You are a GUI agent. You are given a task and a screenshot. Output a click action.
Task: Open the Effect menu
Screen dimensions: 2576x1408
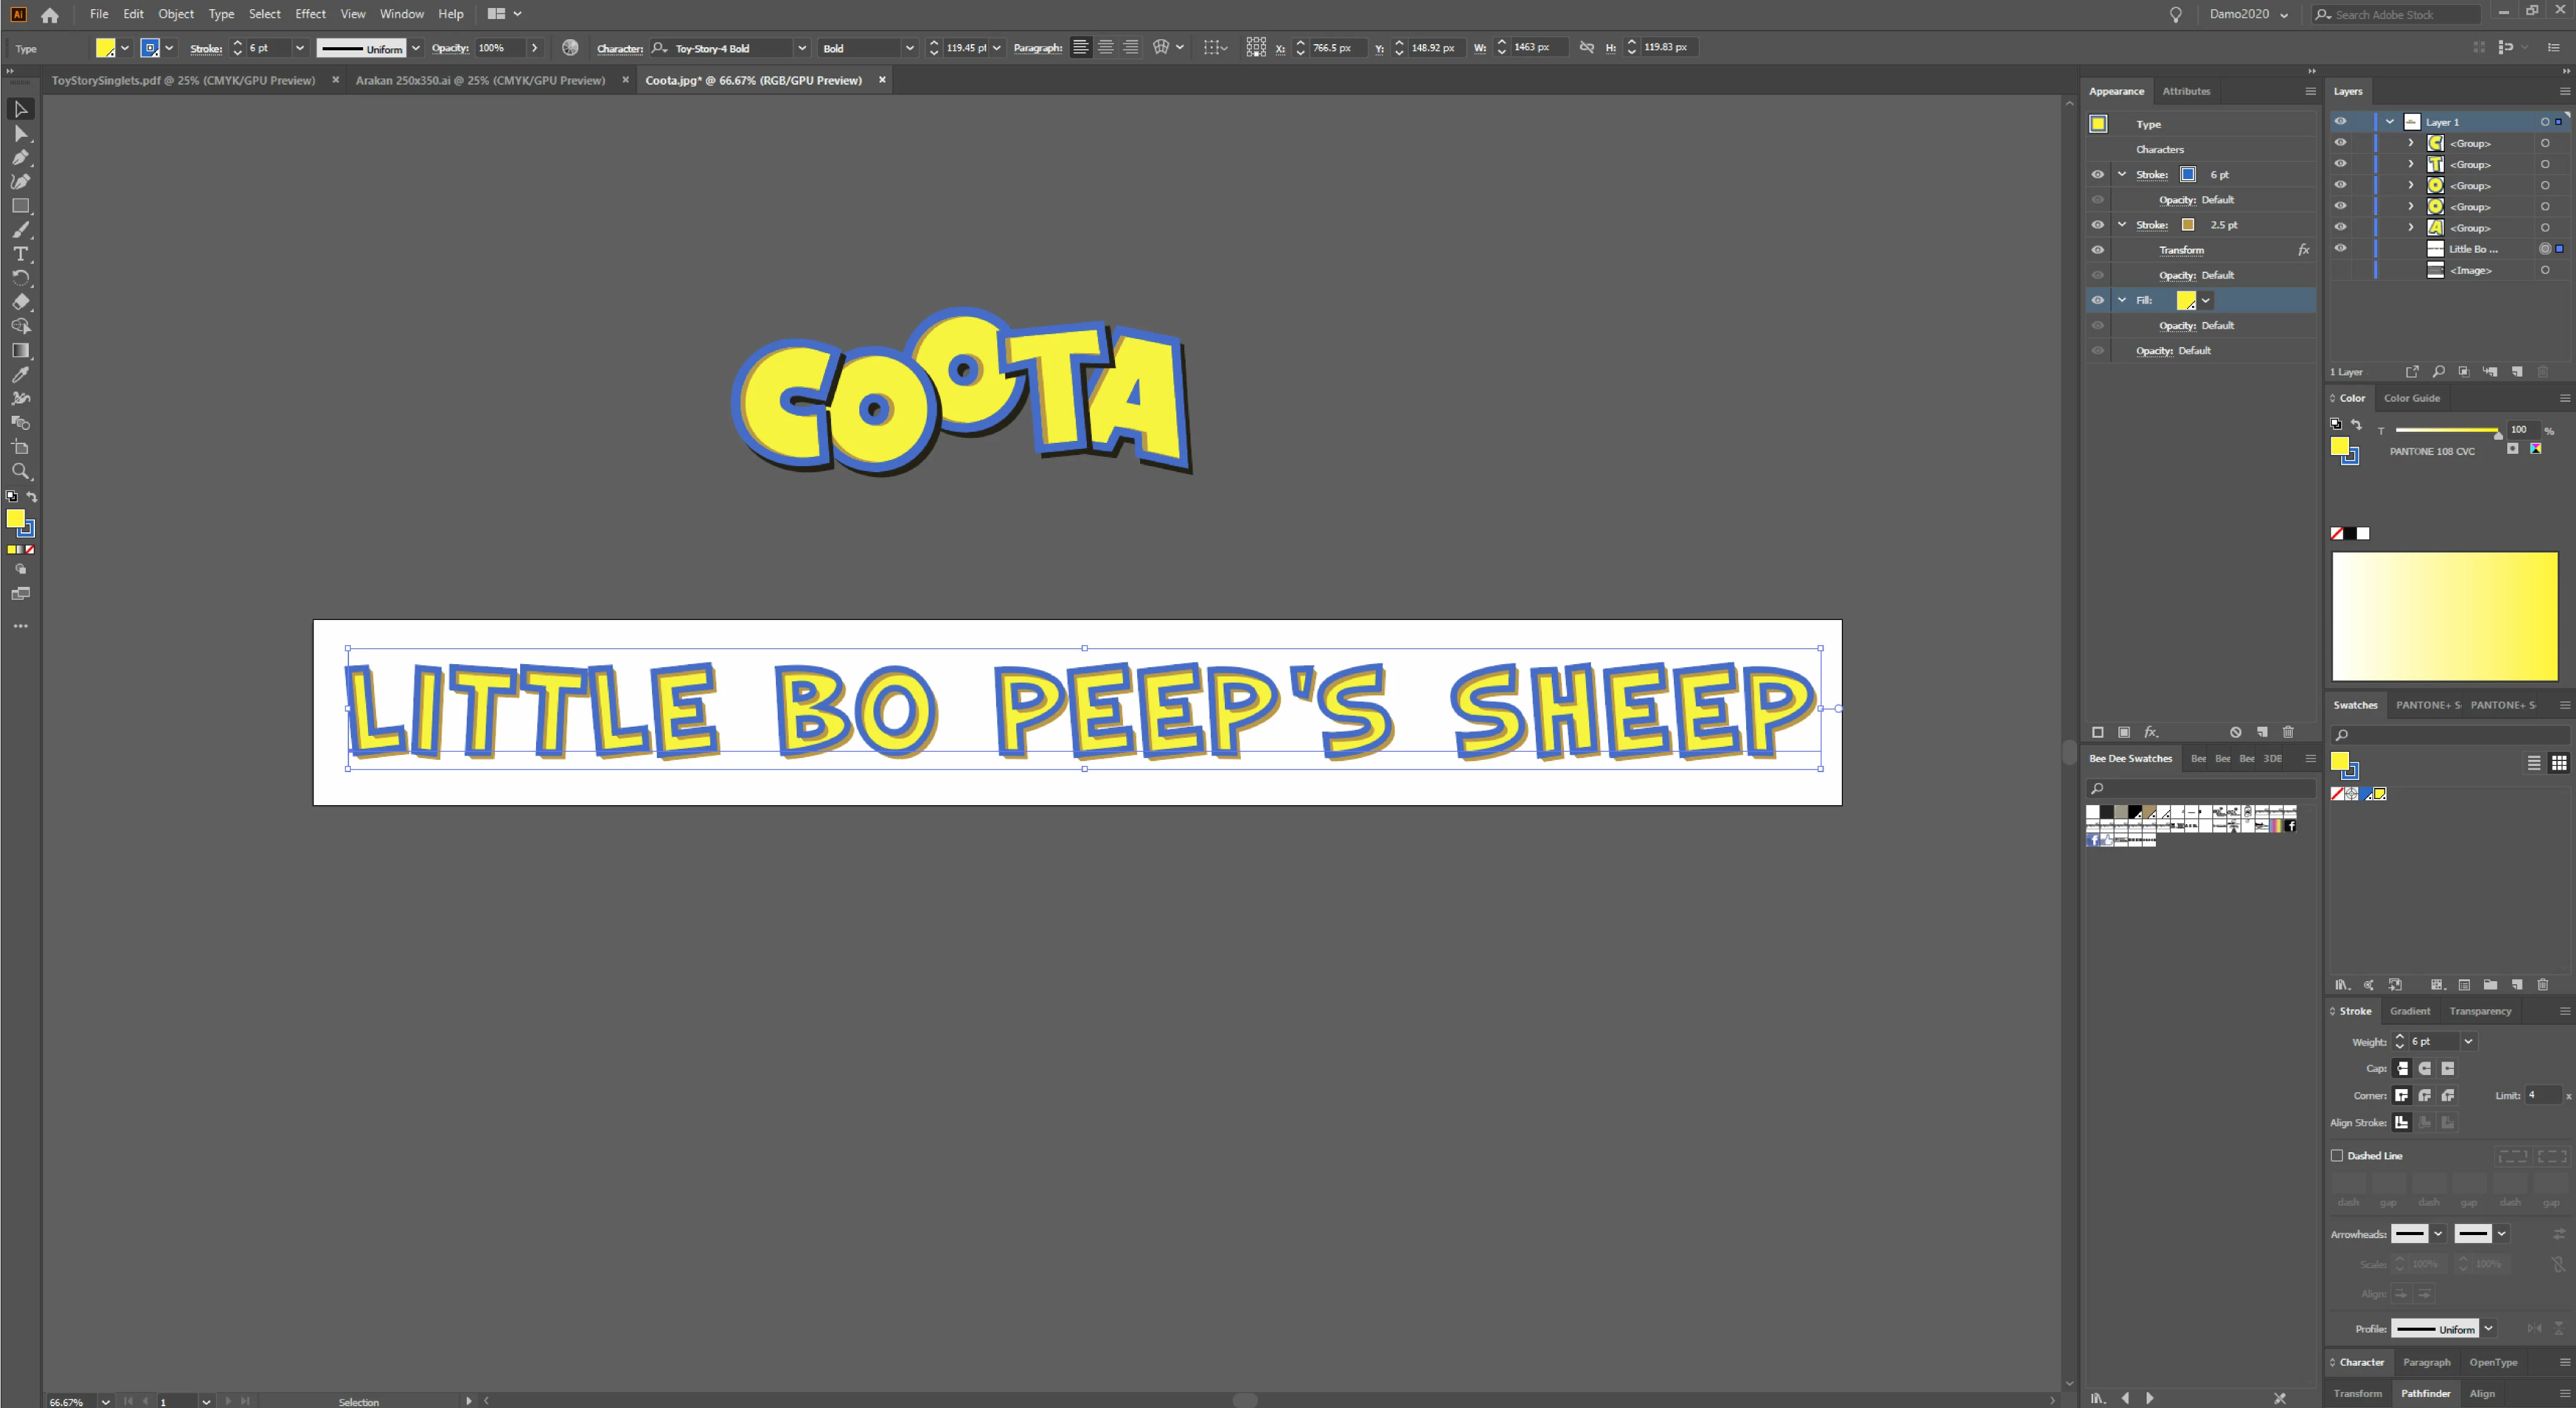(x=310, y=14)
